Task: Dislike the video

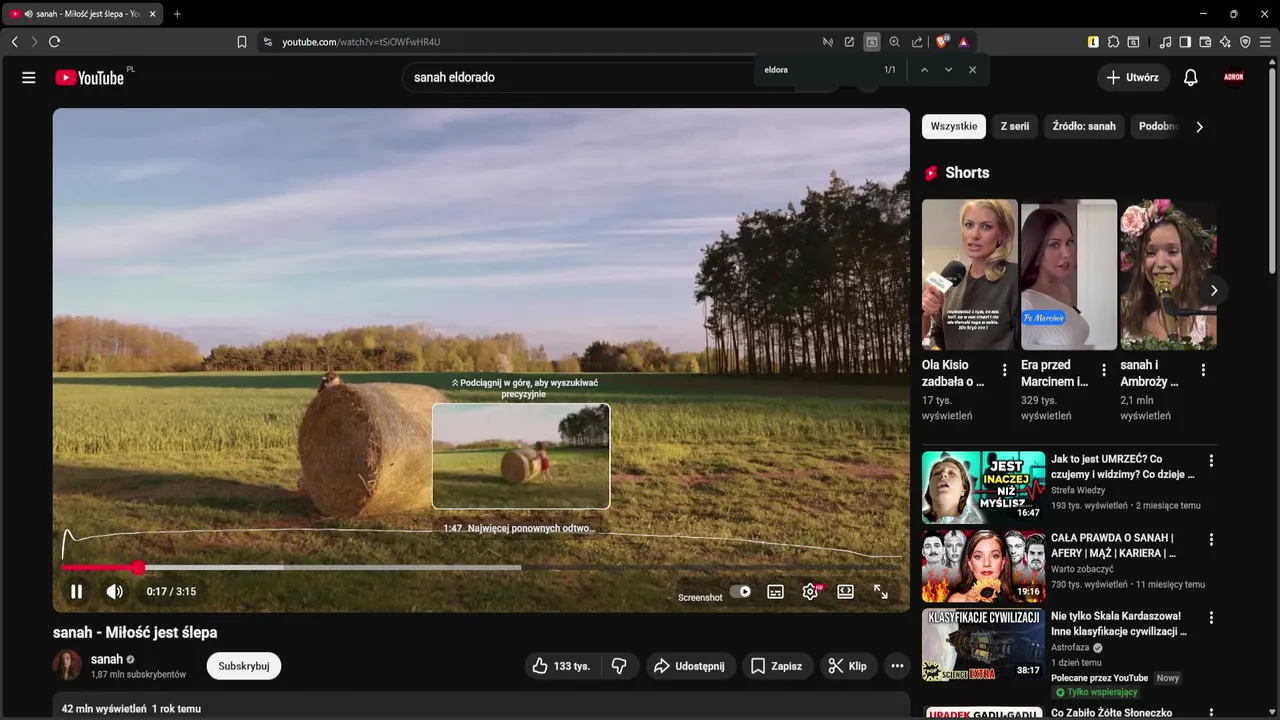Action: [619, 666]
